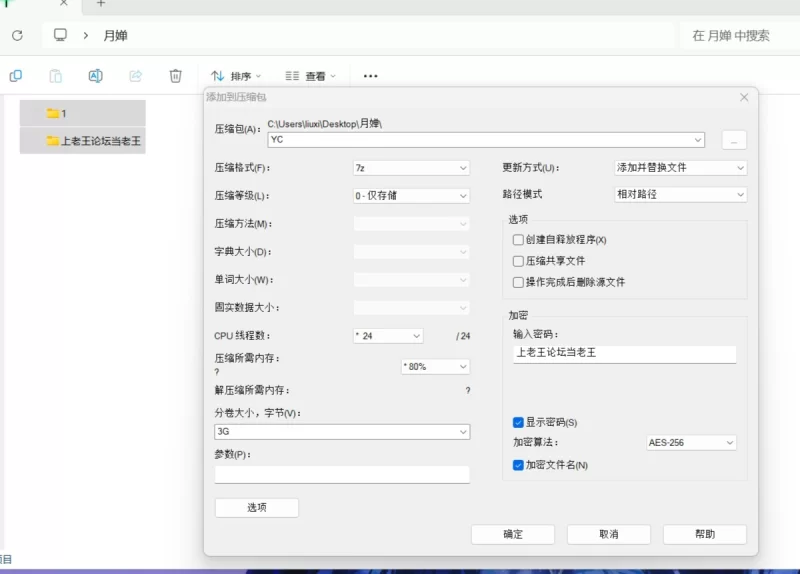Click the 帮助 button
800x574 pixels.
coord(705,534)
